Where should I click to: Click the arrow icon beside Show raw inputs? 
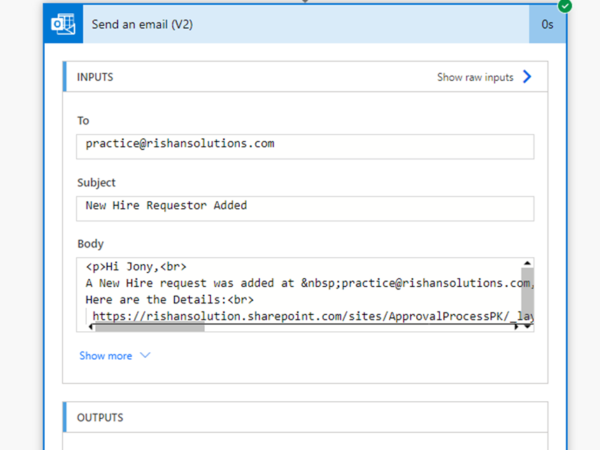(x=527, y=76)
